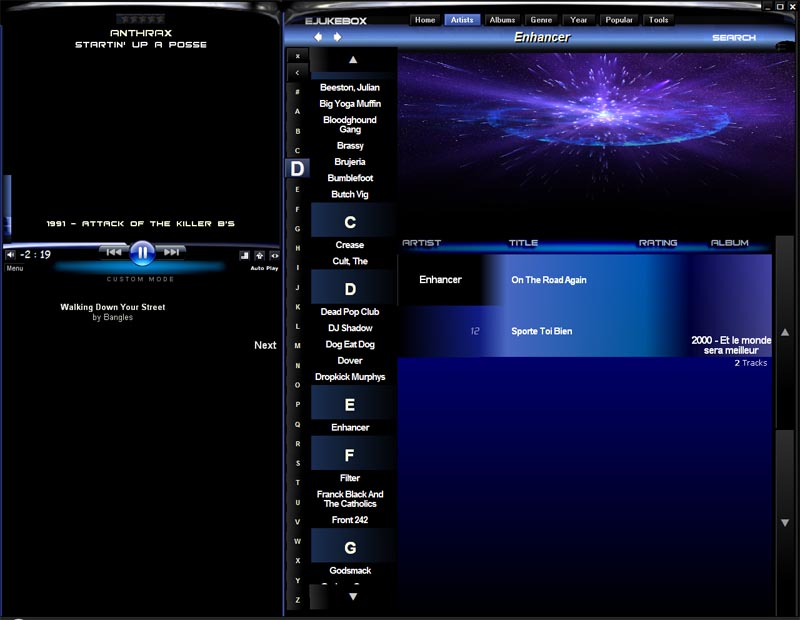Jump to letter M in index

(297, 346)
